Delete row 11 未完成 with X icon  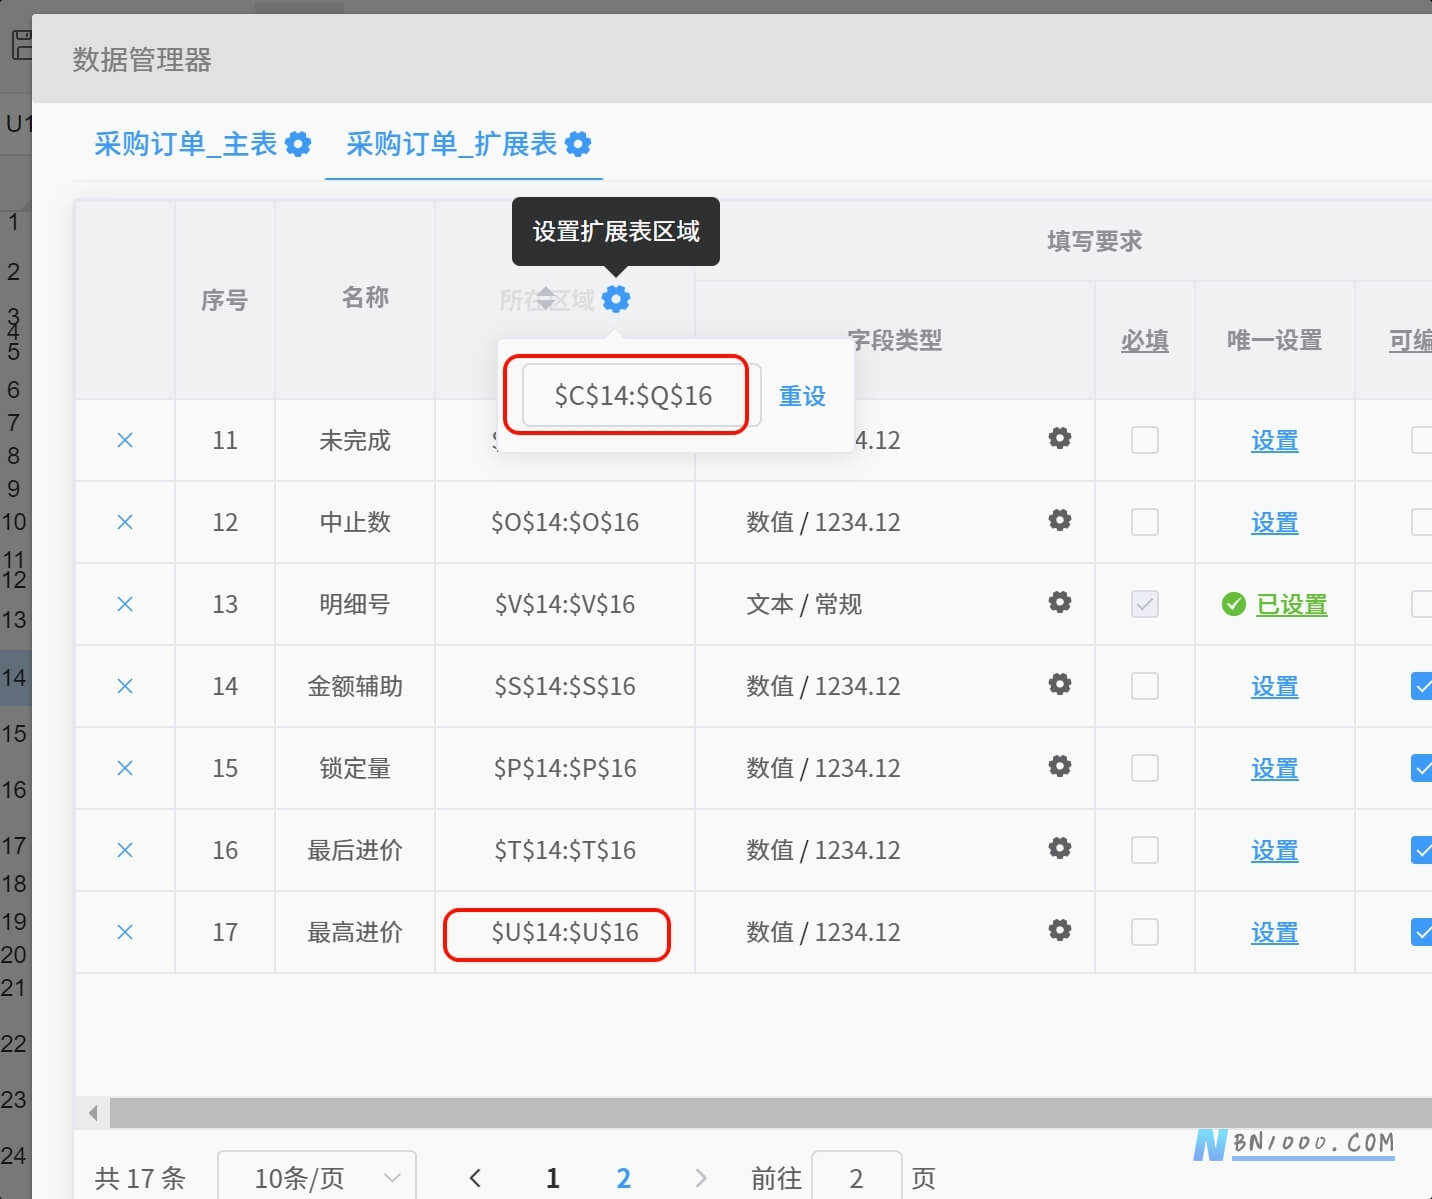125,440
